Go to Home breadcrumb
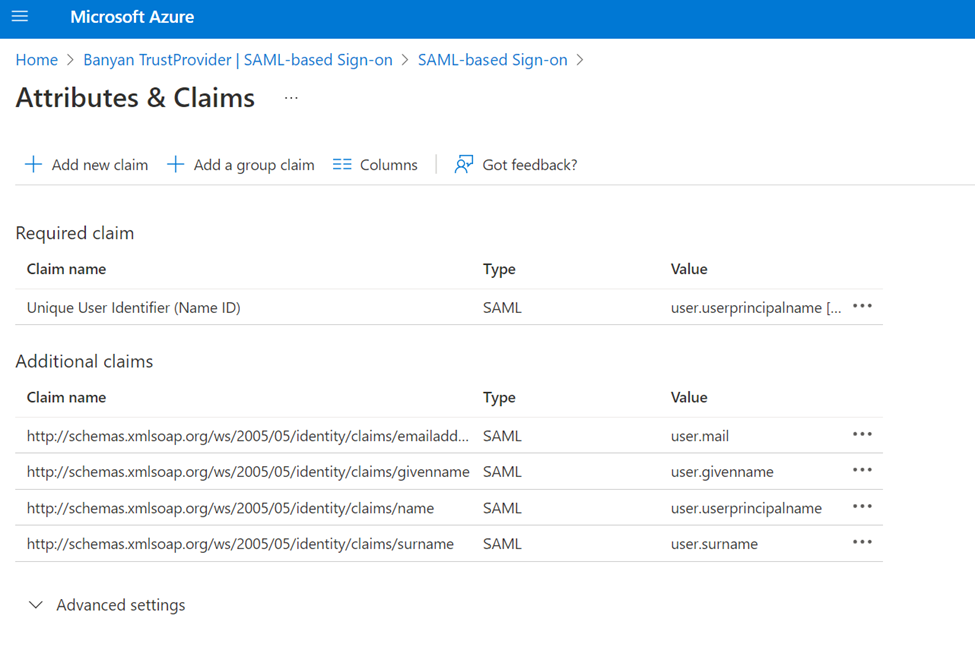This screenshot has height=650, width=975. coord(37,60)
